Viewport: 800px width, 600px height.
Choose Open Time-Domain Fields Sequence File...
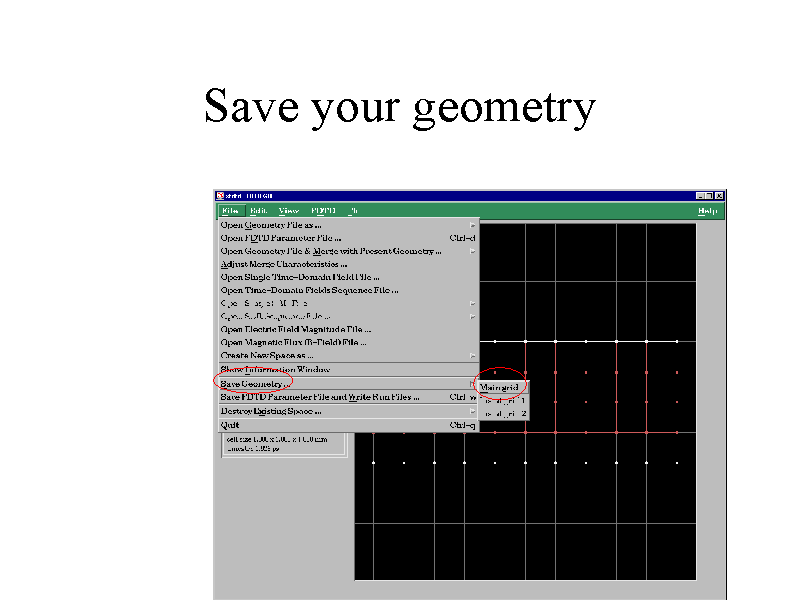coord(349,290)
